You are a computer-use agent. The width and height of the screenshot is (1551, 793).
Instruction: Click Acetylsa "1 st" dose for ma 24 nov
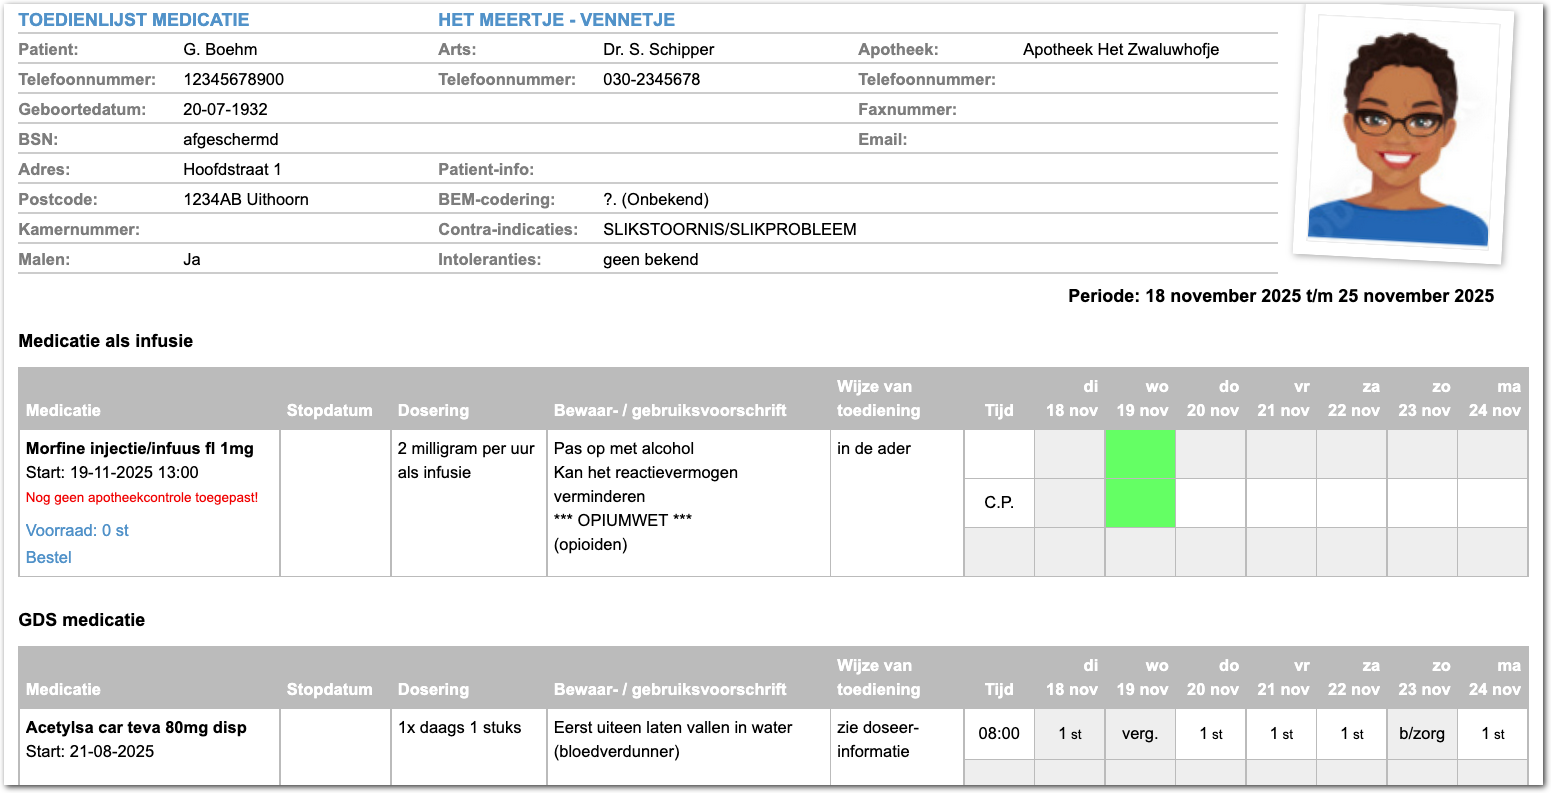tap(1492, 733)
